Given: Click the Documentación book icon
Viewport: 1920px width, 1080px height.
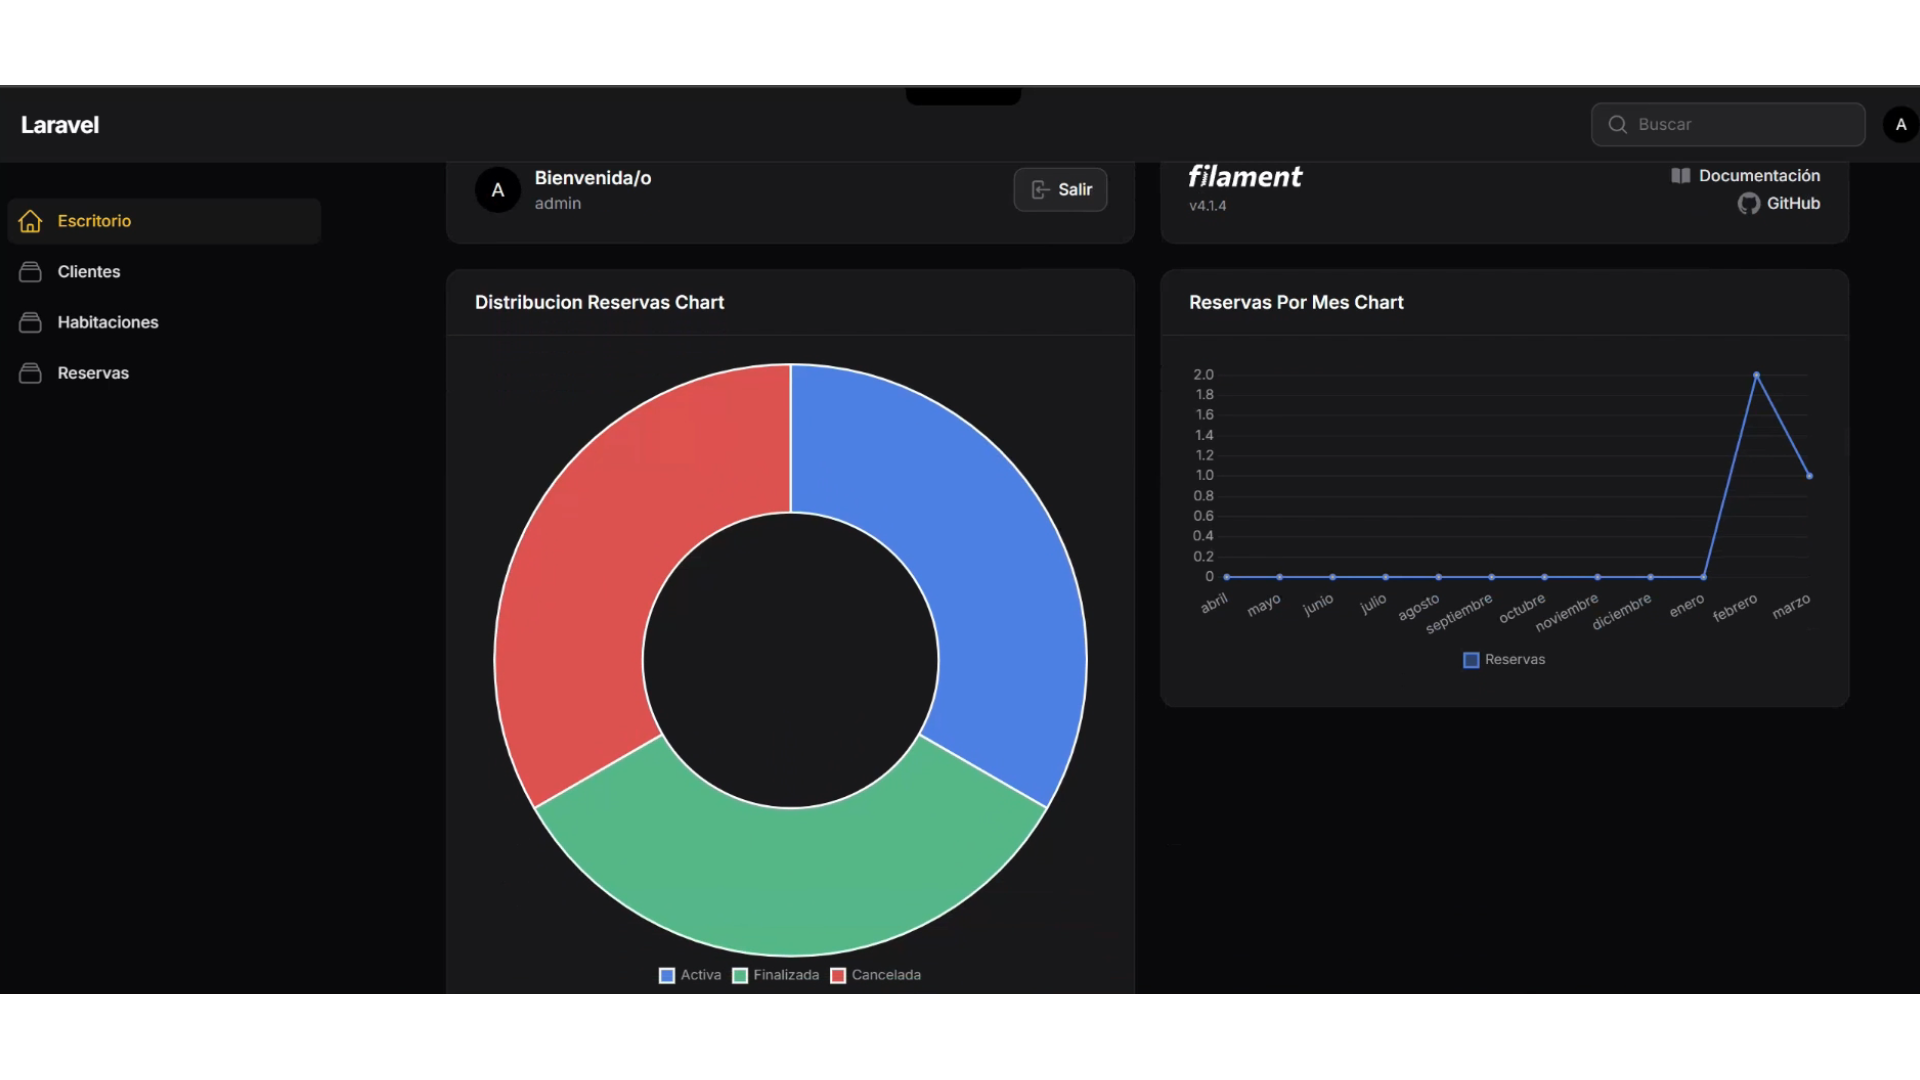Looking at the screenshot, I should (1680, 176).
